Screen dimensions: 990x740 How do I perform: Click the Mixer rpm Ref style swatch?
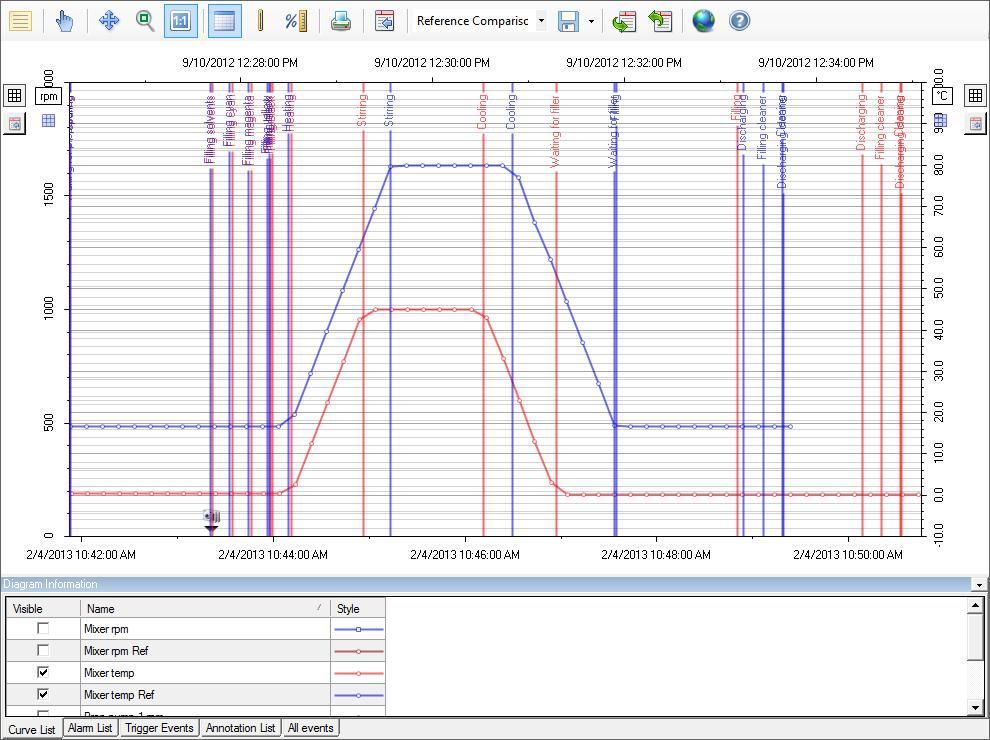[358, 651]
